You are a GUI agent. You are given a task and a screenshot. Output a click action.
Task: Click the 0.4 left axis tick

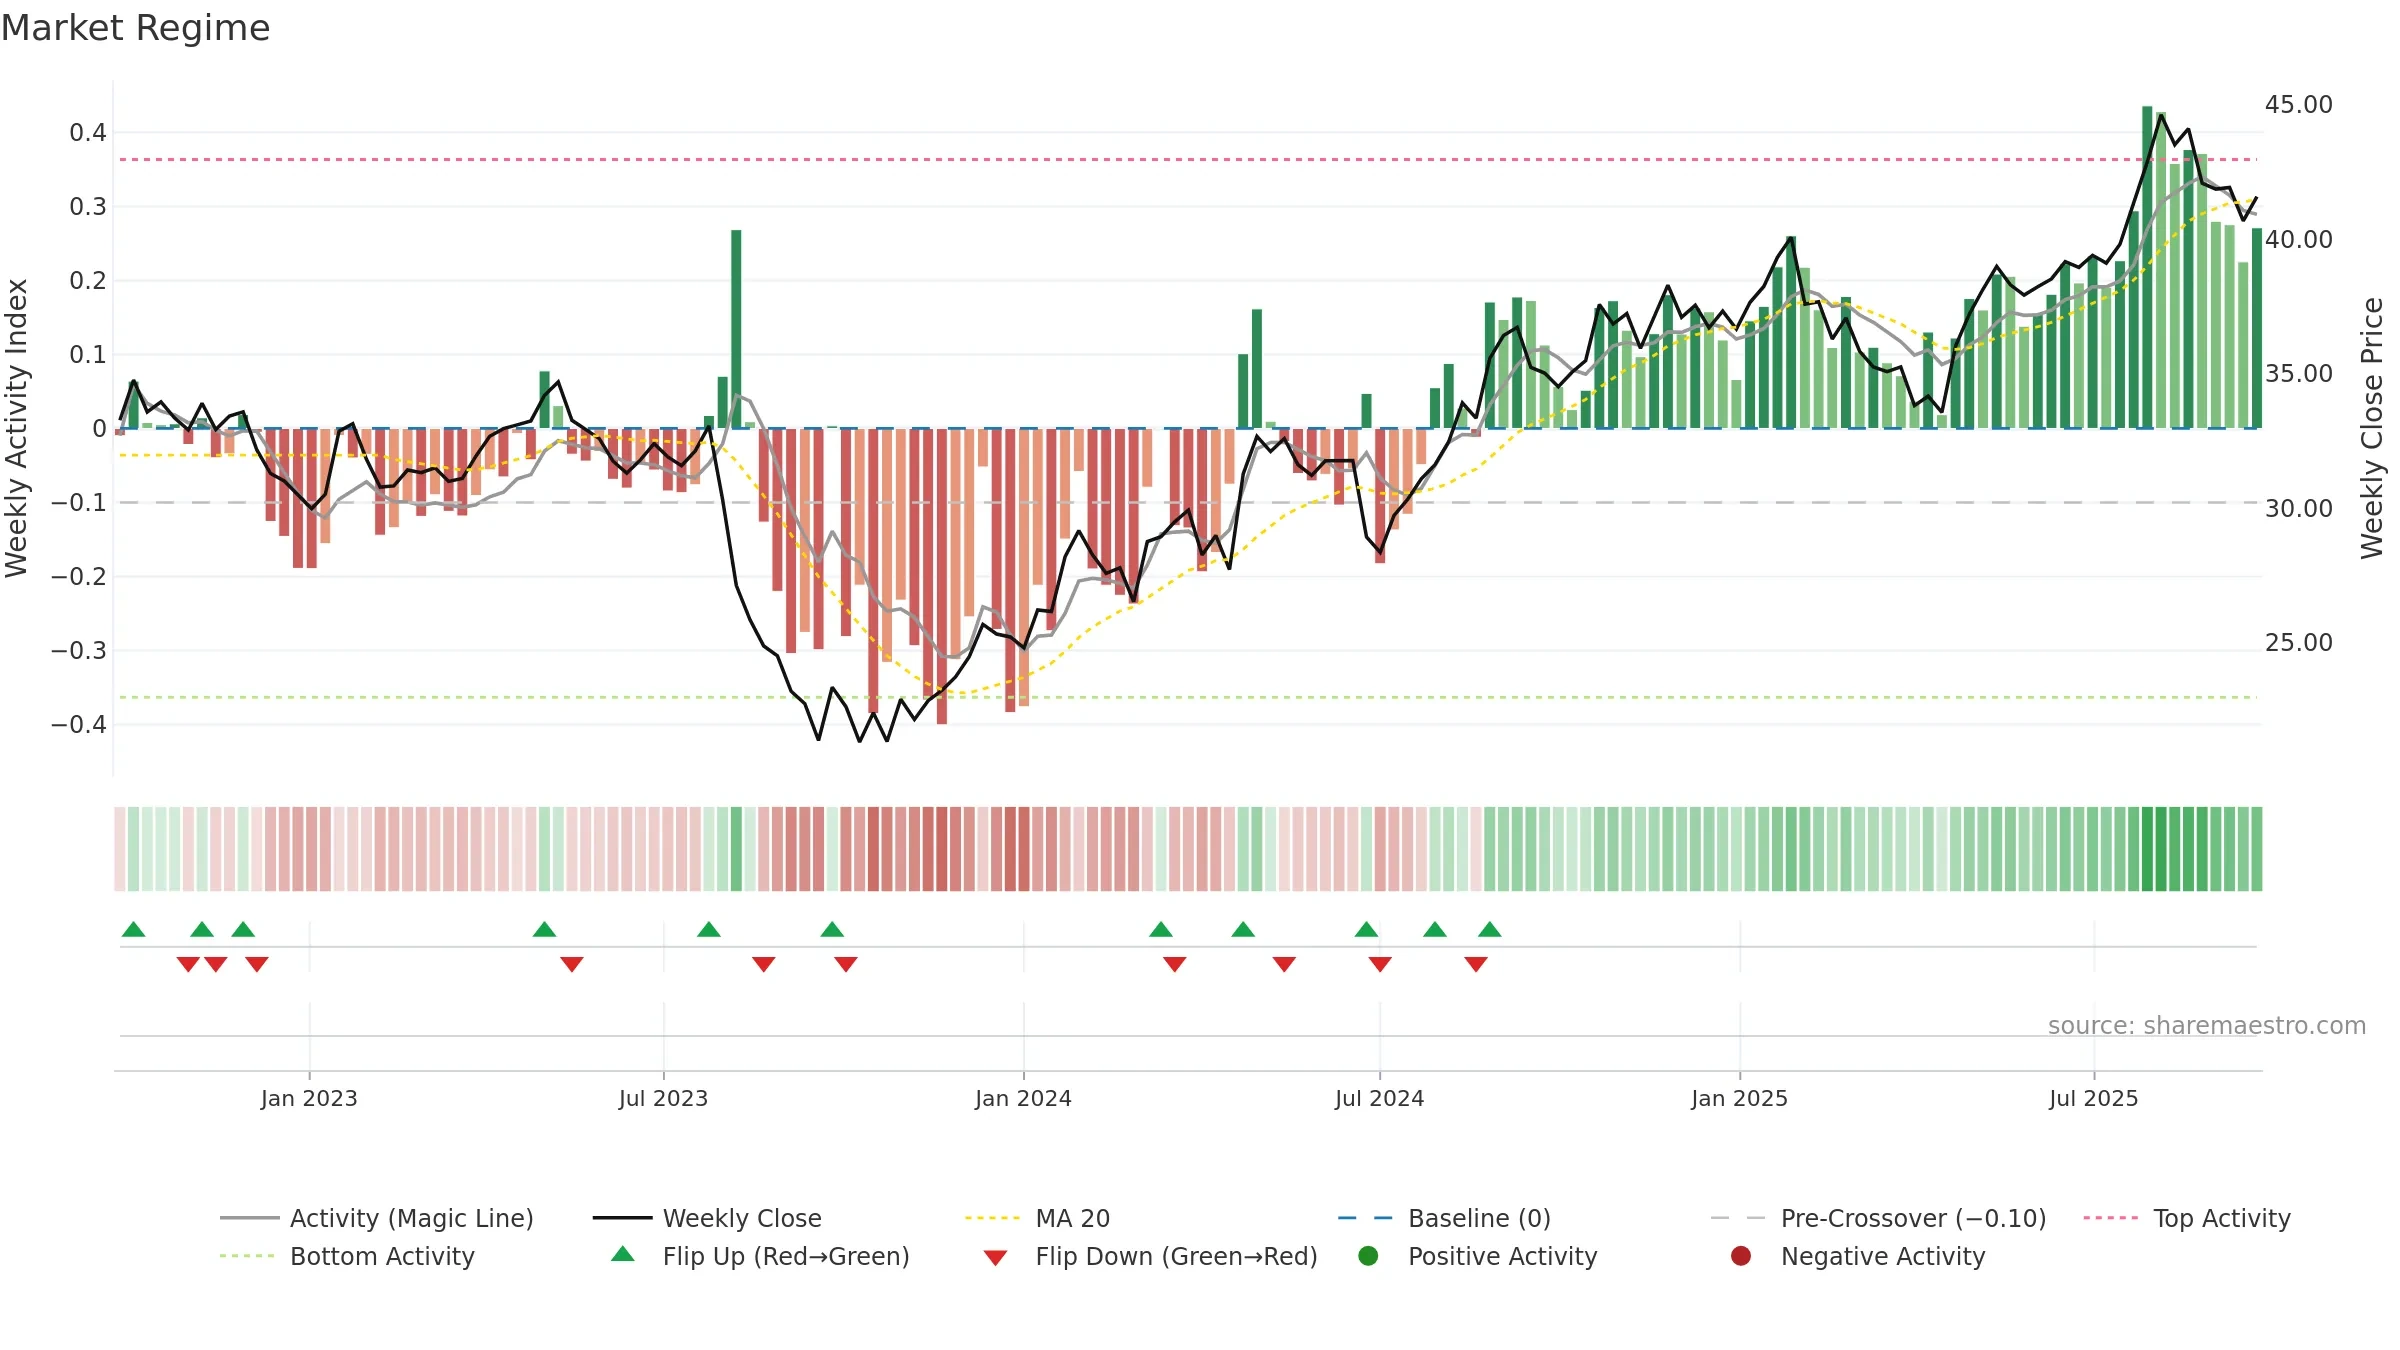tap(88, 132)
